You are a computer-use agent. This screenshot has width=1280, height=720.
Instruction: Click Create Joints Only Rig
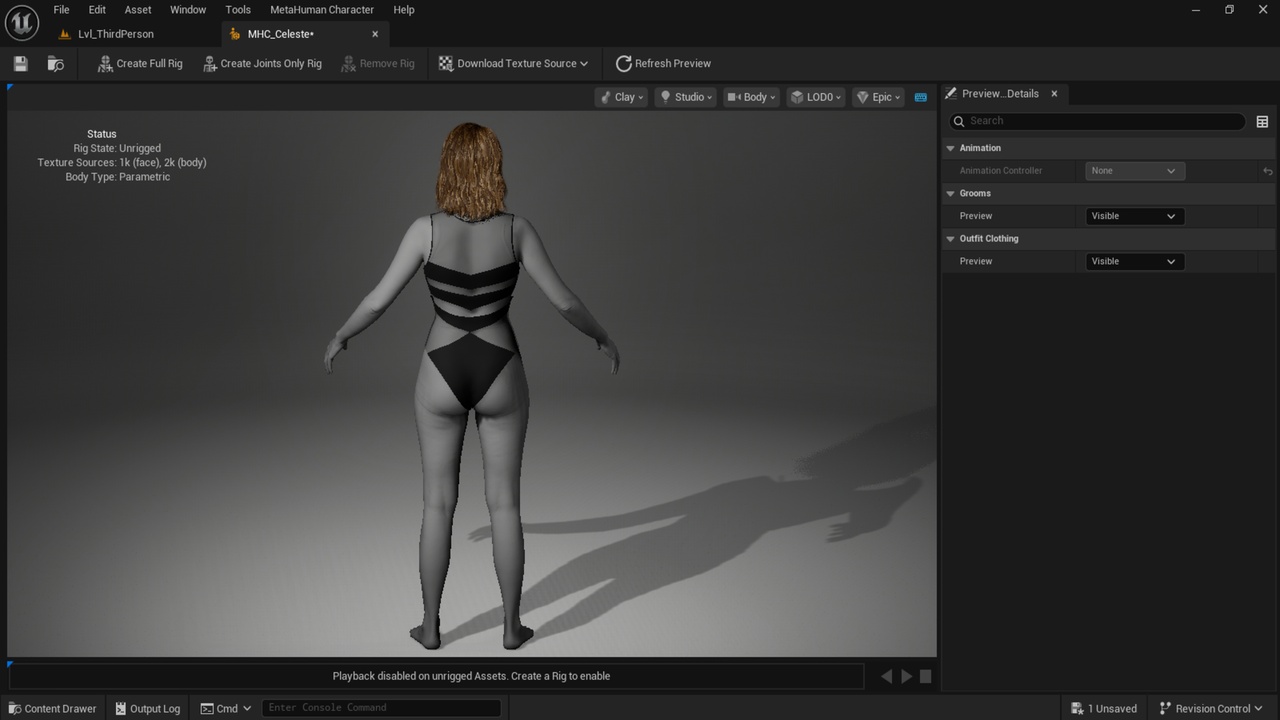click(262, 63)
